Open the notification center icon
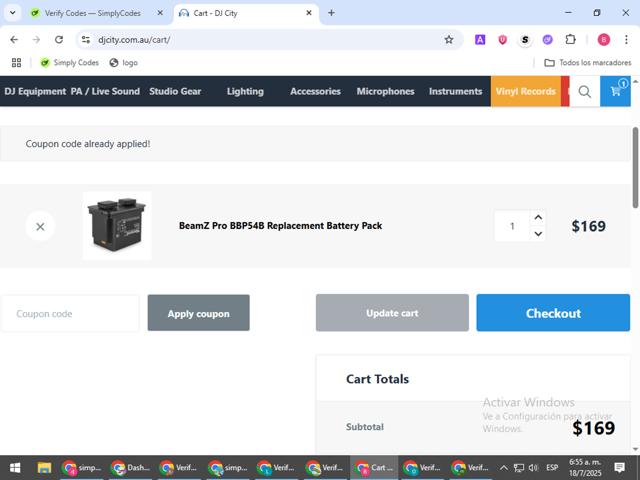This screenshot has height=480, width=640. click(x=619, y=468)
